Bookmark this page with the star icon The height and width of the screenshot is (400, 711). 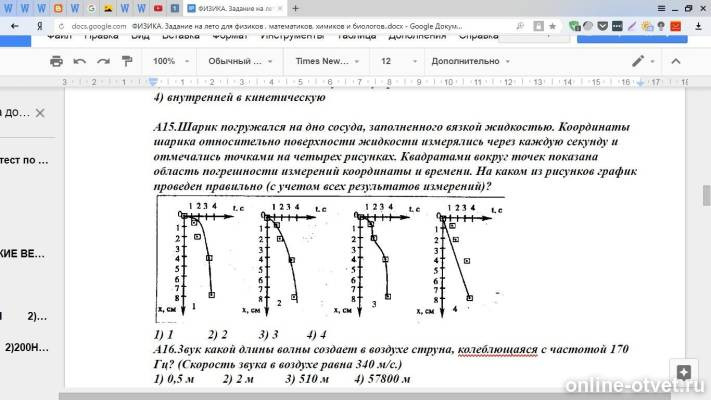(x=552, y=26)
